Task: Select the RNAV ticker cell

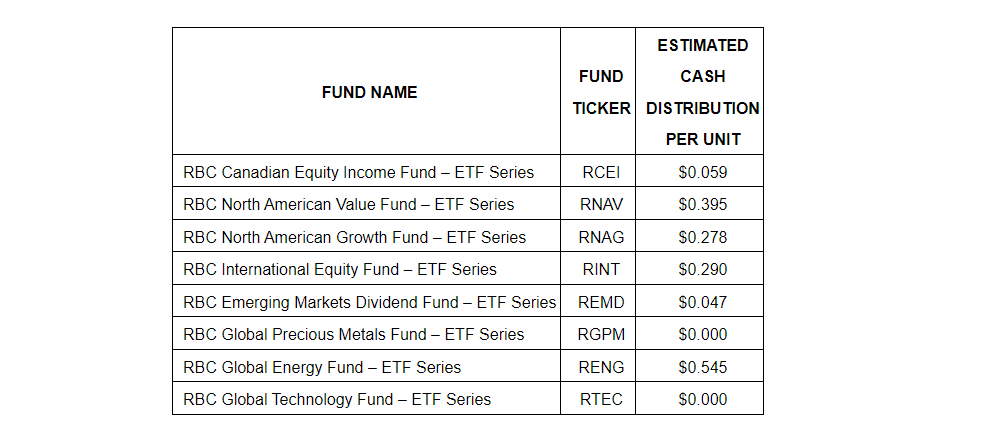Action: click(x=601, y=204)
